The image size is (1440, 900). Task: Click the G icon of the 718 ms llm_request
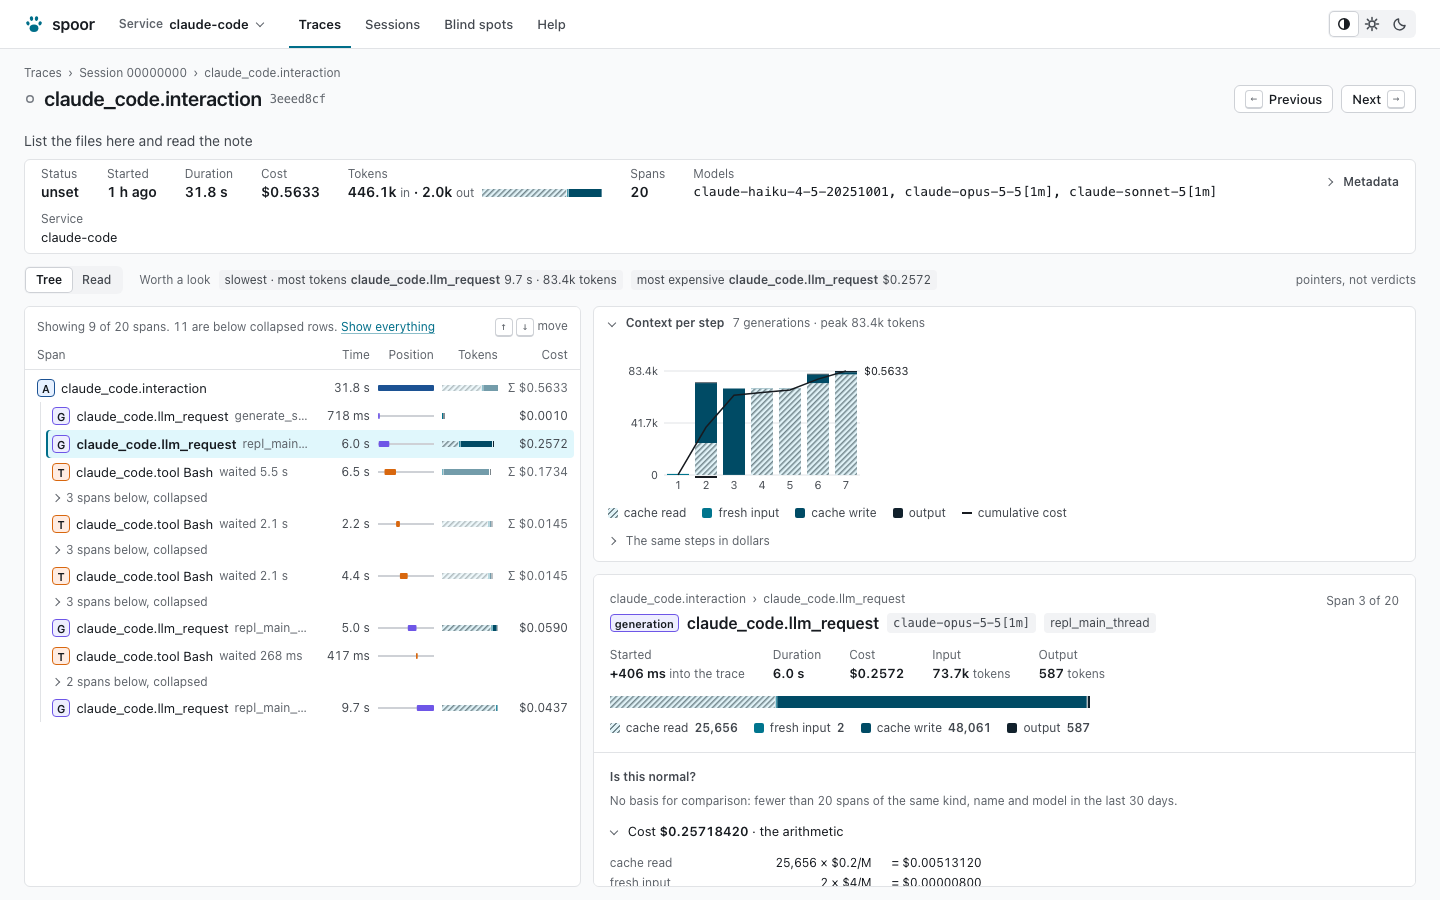61,416
